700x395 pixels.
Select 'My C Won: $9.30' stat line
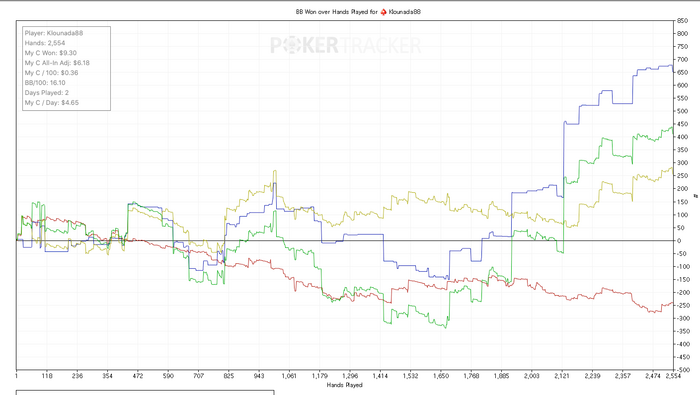[50, 53]
